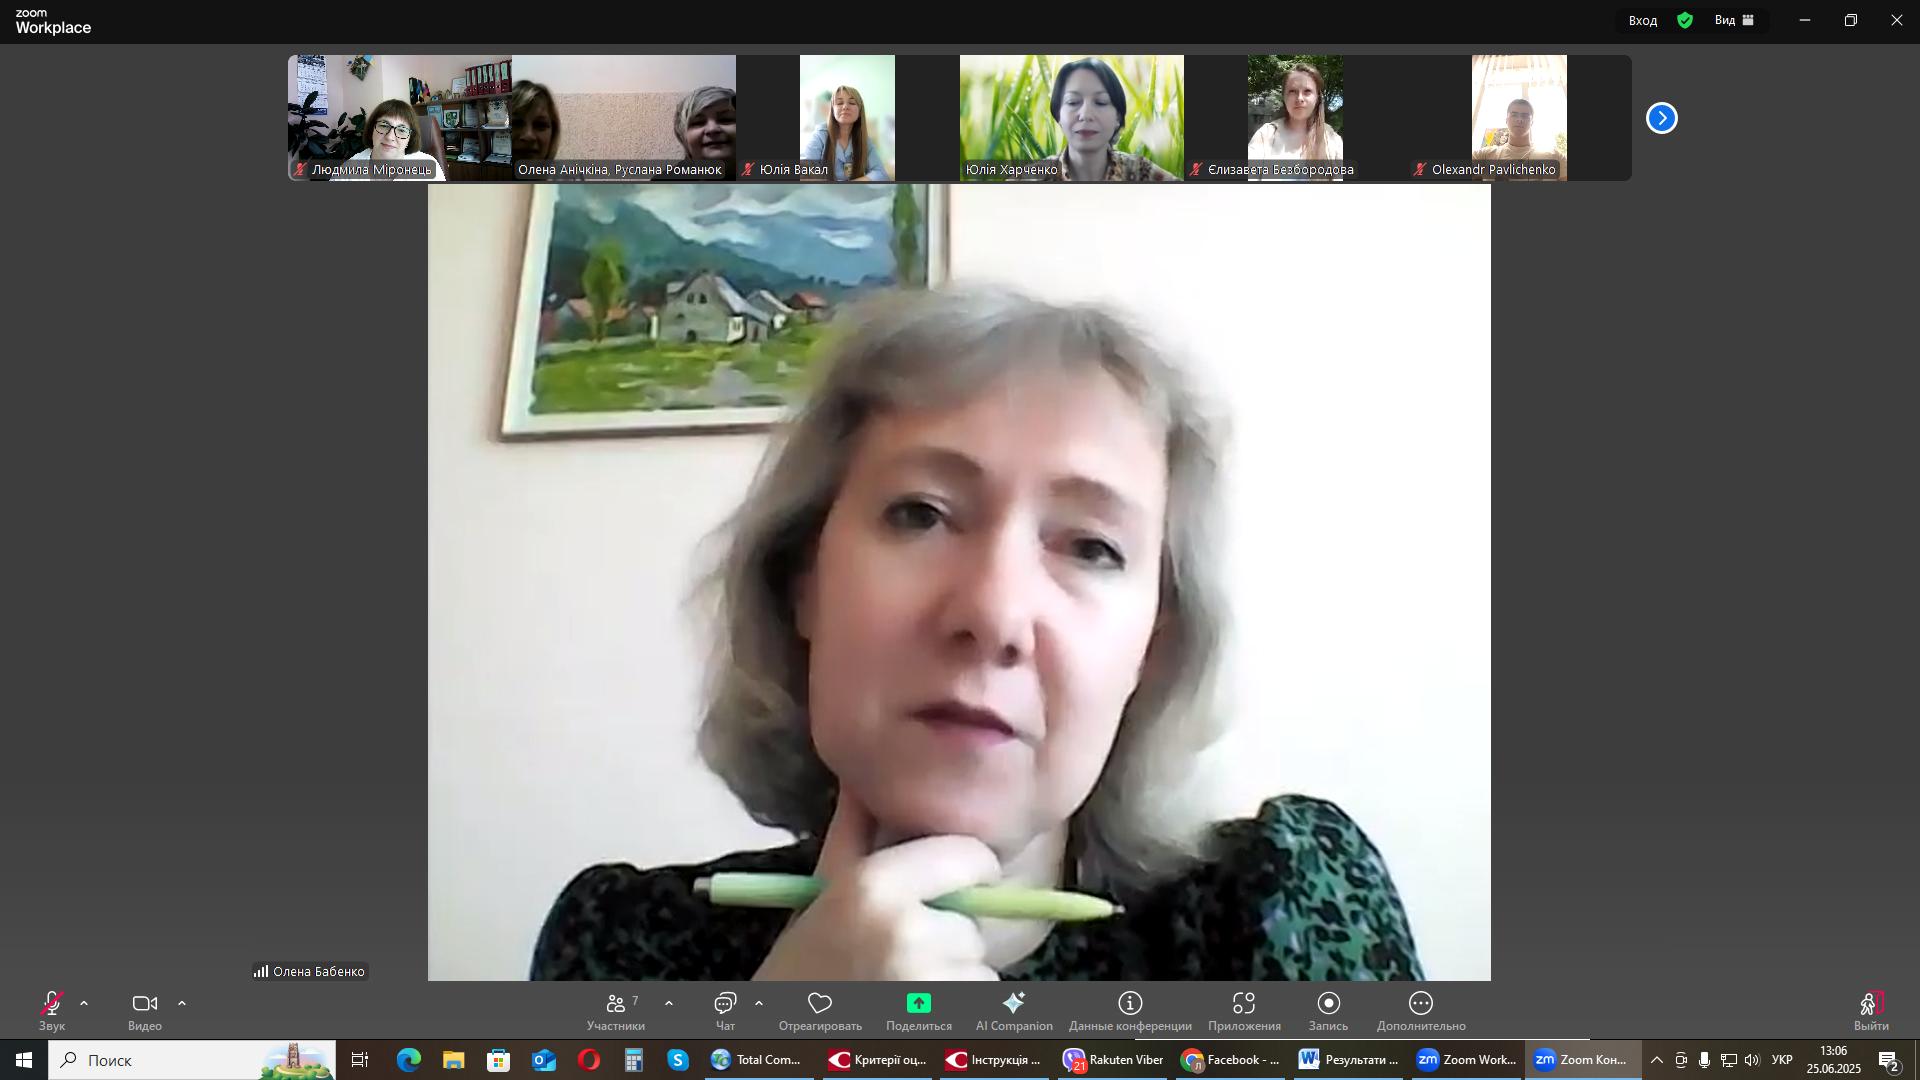Select Olexandr Pavlichenko video thumbnail
The width and height of the screenshot is (1920, 1080).
tap(1520, 117)
